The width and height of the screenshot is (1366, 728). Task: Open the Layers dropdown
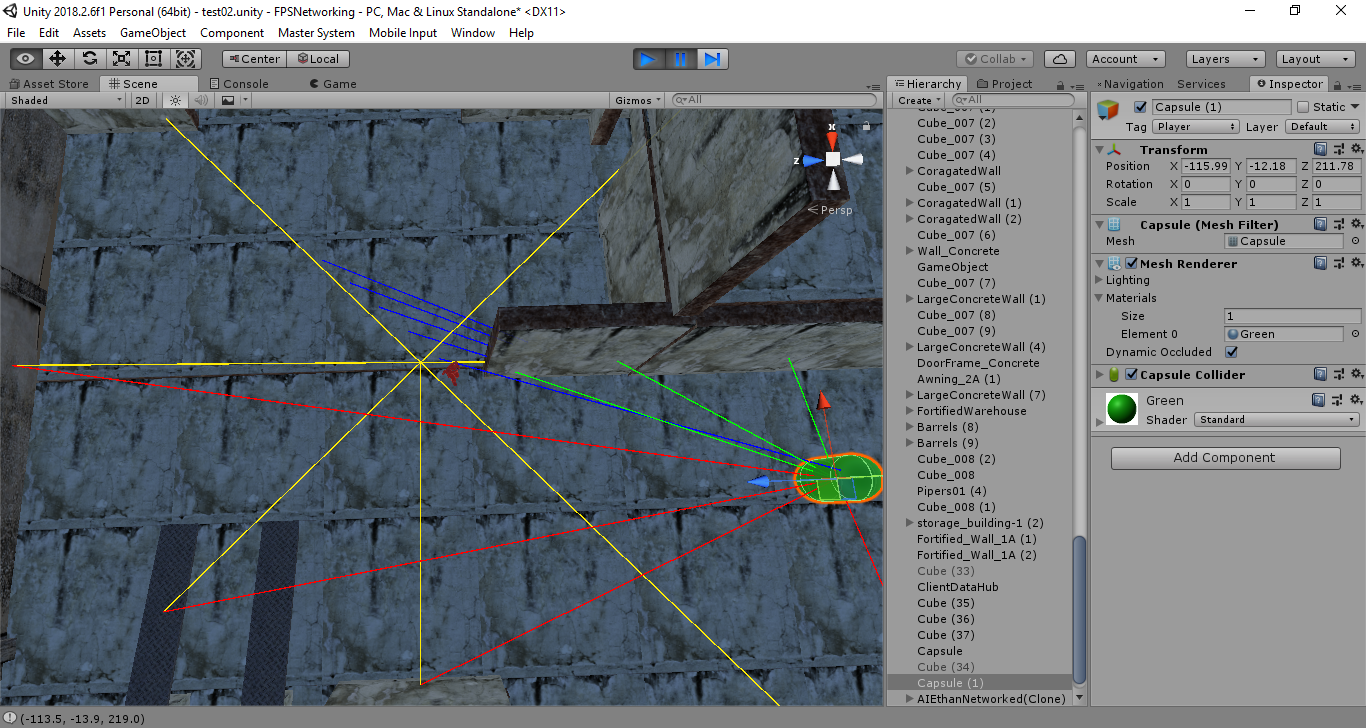click(1225, 59)
